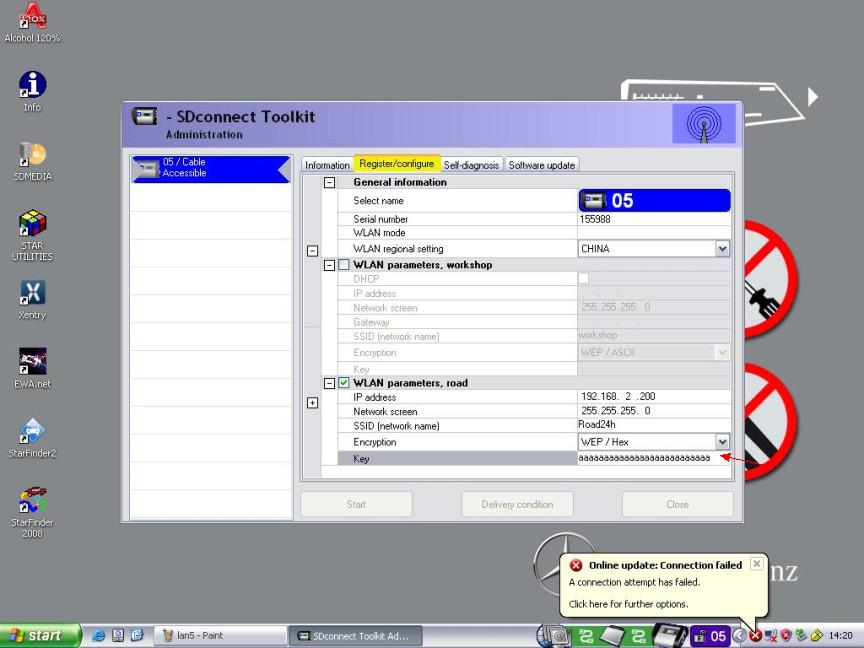Collapse the General information section
Viewport: 864px width, 648px height.
[x=329, y=182]
